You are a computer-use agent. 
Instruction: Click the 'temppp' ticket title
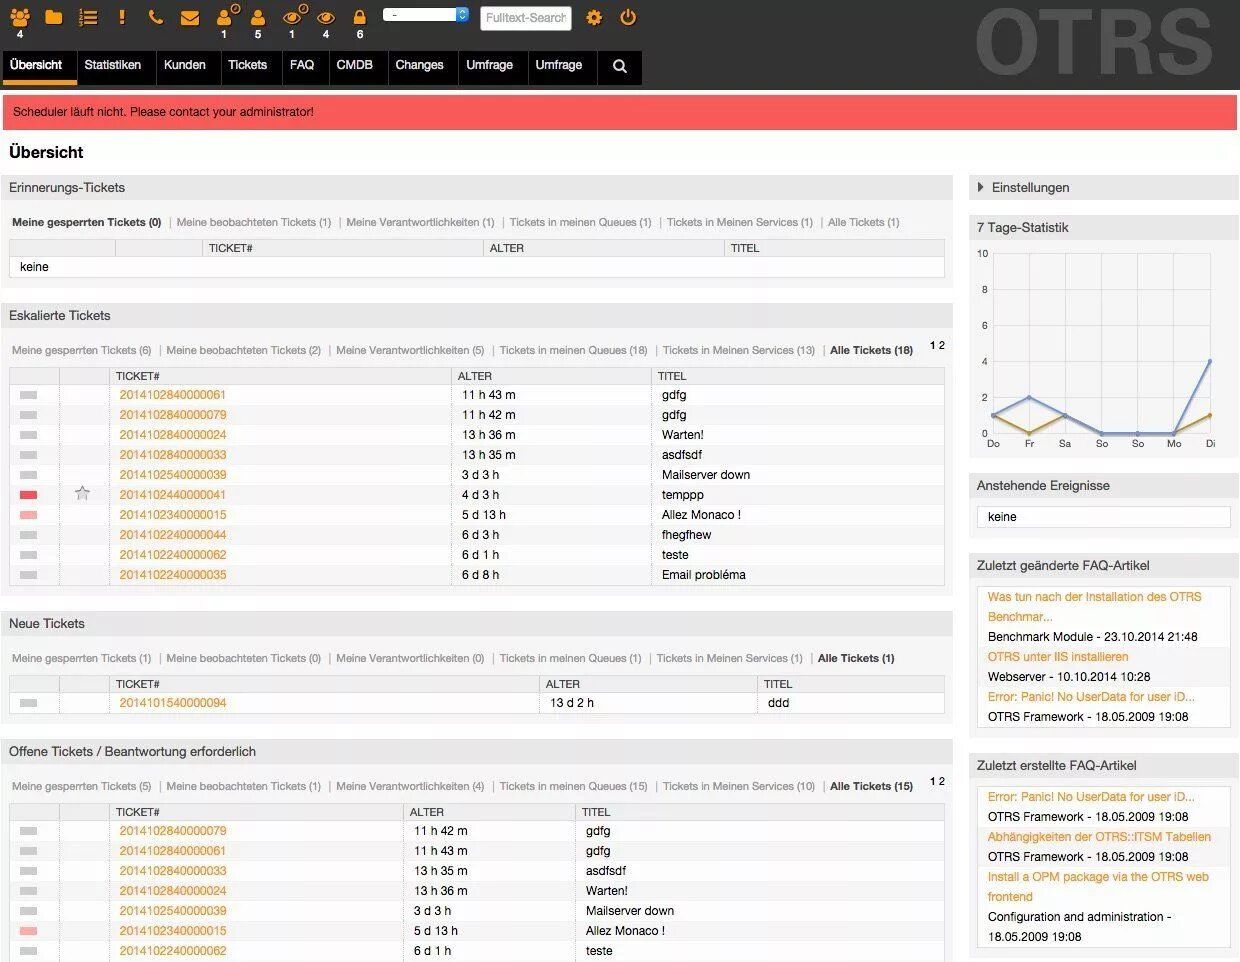coord(683,495)
